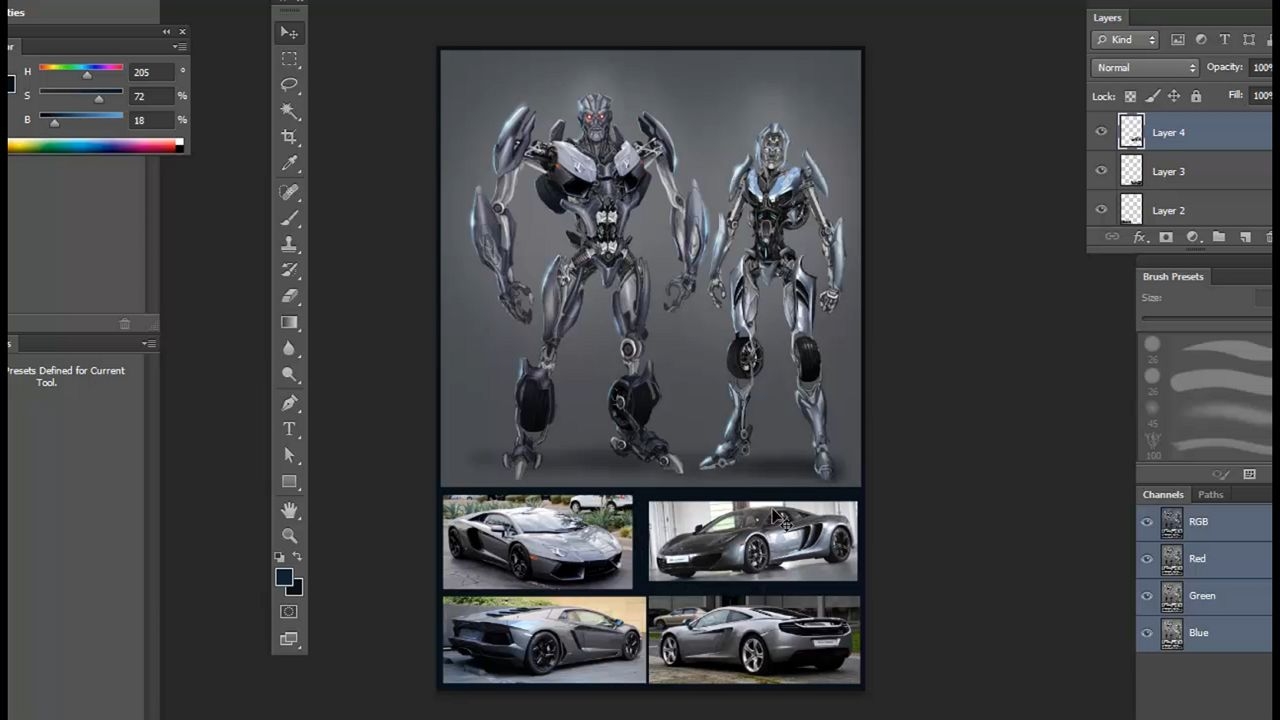1280x720 pixels.
Task: Open the Brush Presets preset manager icon
Action: coord(1249,474)
